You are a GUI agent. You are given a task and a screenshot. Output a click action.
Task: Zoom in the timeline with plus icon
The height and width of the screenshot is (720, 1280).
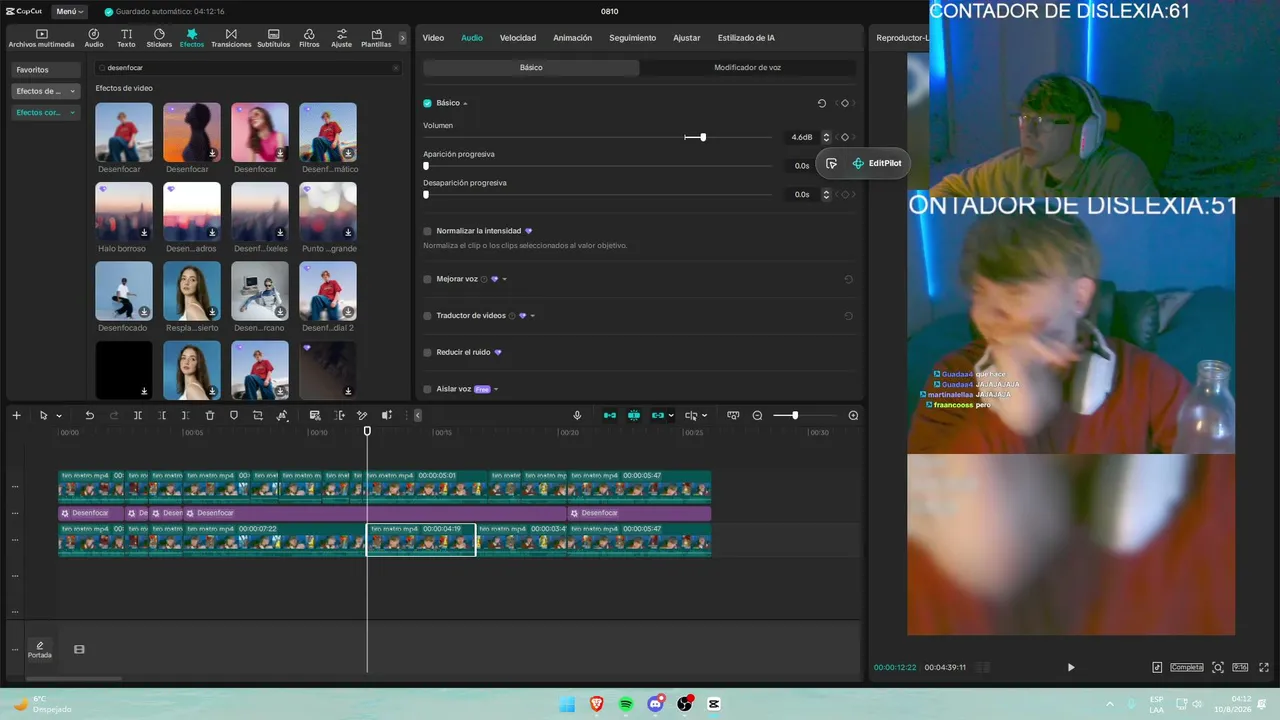point(853,415)
